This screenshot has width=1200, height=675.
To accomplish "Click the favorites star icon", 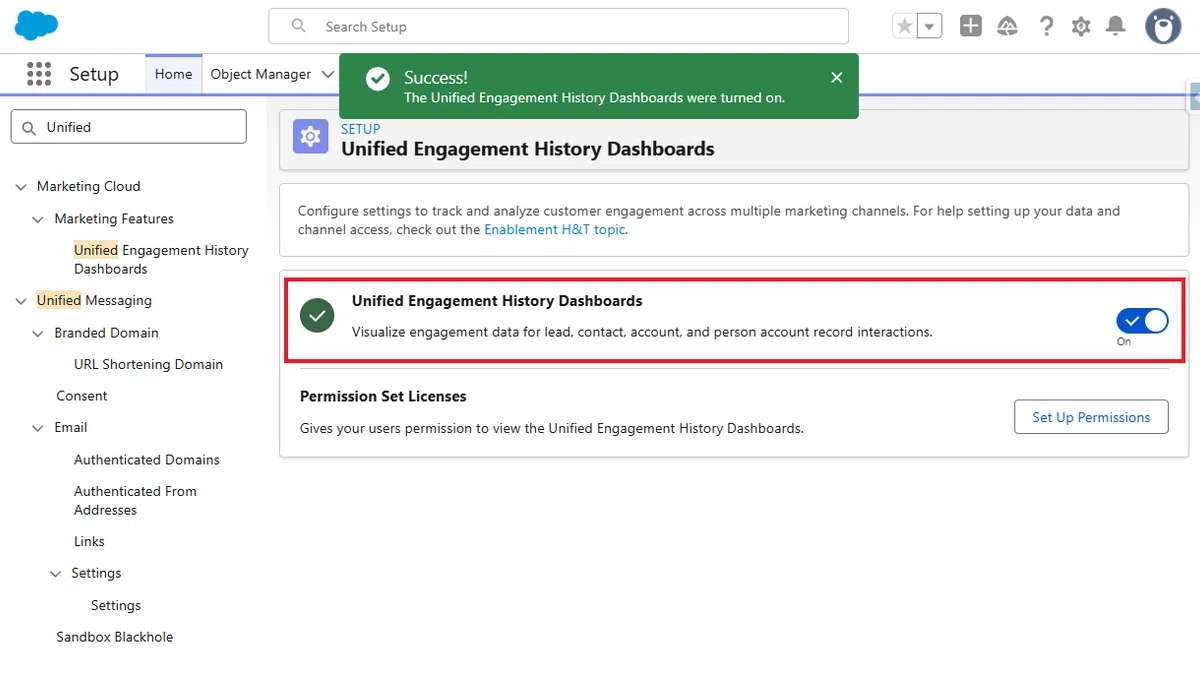I will point(905,27).
